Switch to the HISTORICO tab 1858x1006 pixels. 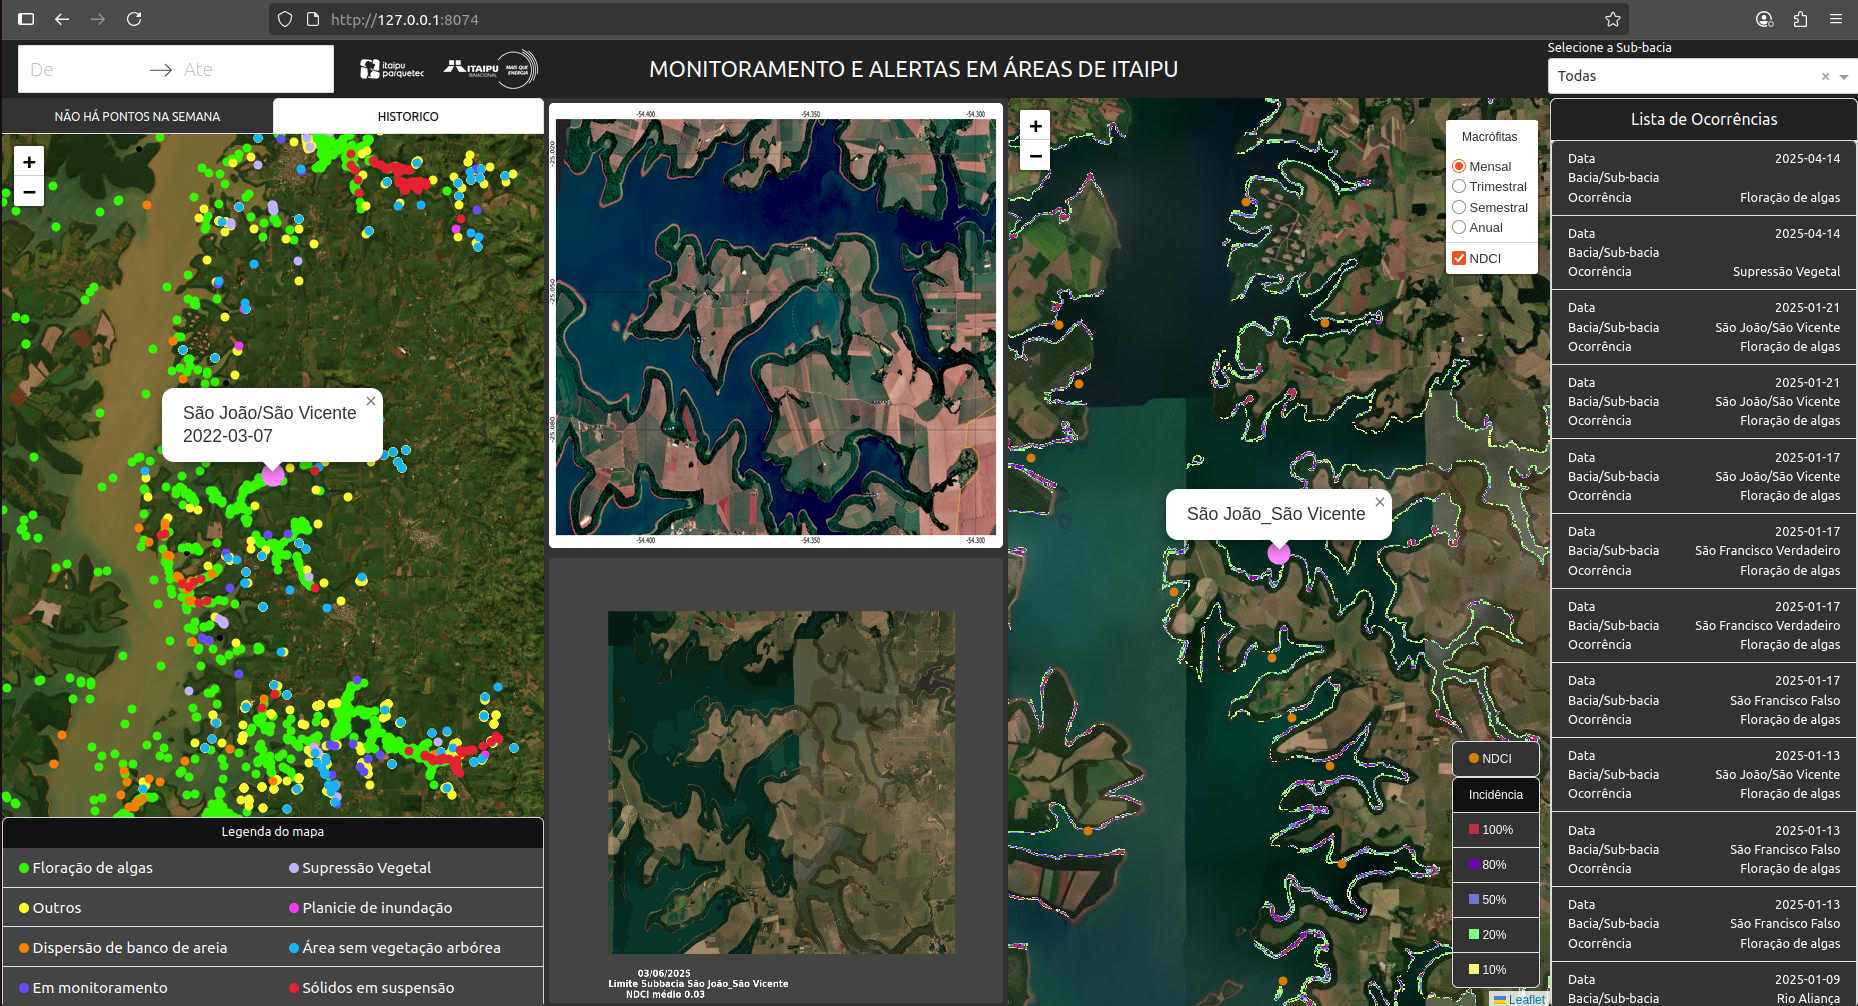[x=407, y=116]
